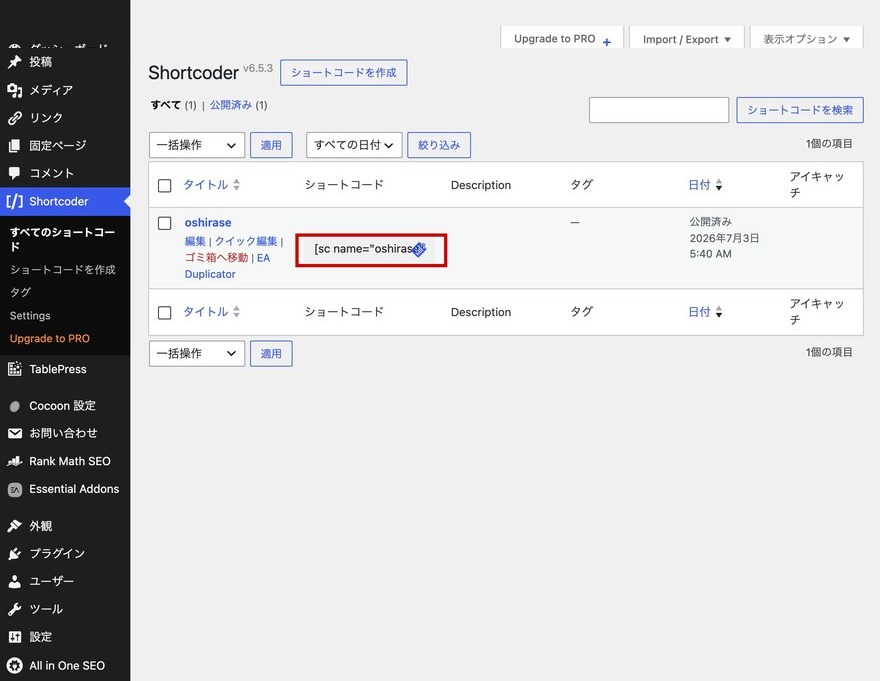Click the 絞り込み filter button
The height and width of the screenshot is (681, 880).
click(x=439, y=145)
